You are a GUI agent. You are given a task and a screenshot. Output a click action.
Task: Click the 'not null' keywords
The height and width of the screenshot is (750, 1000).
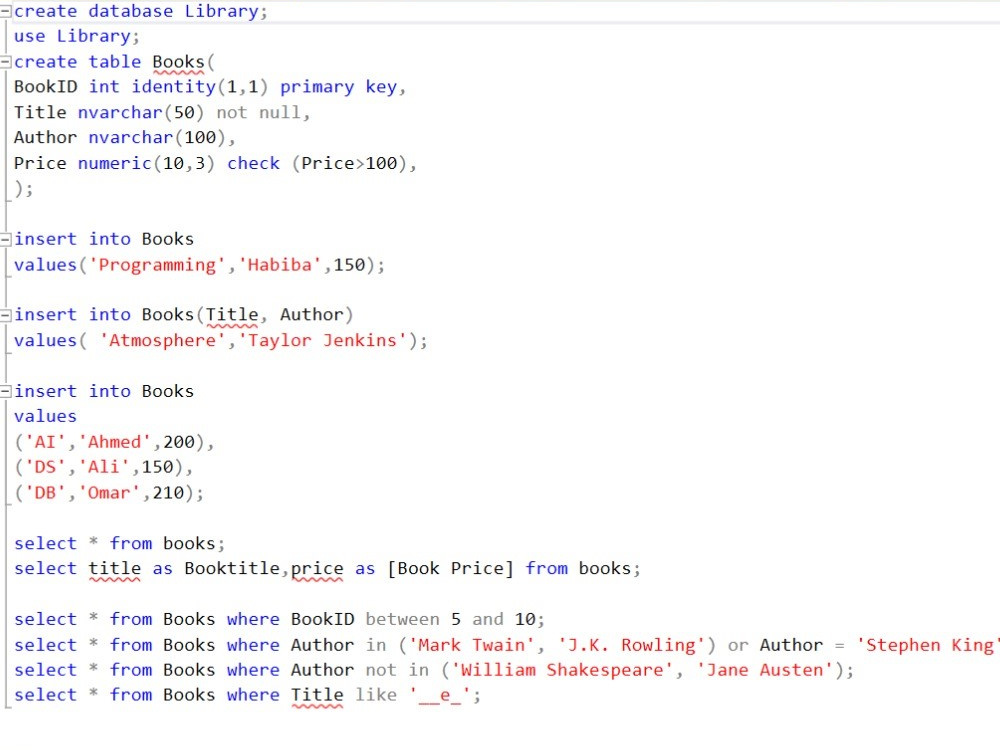tap(258, 112)
